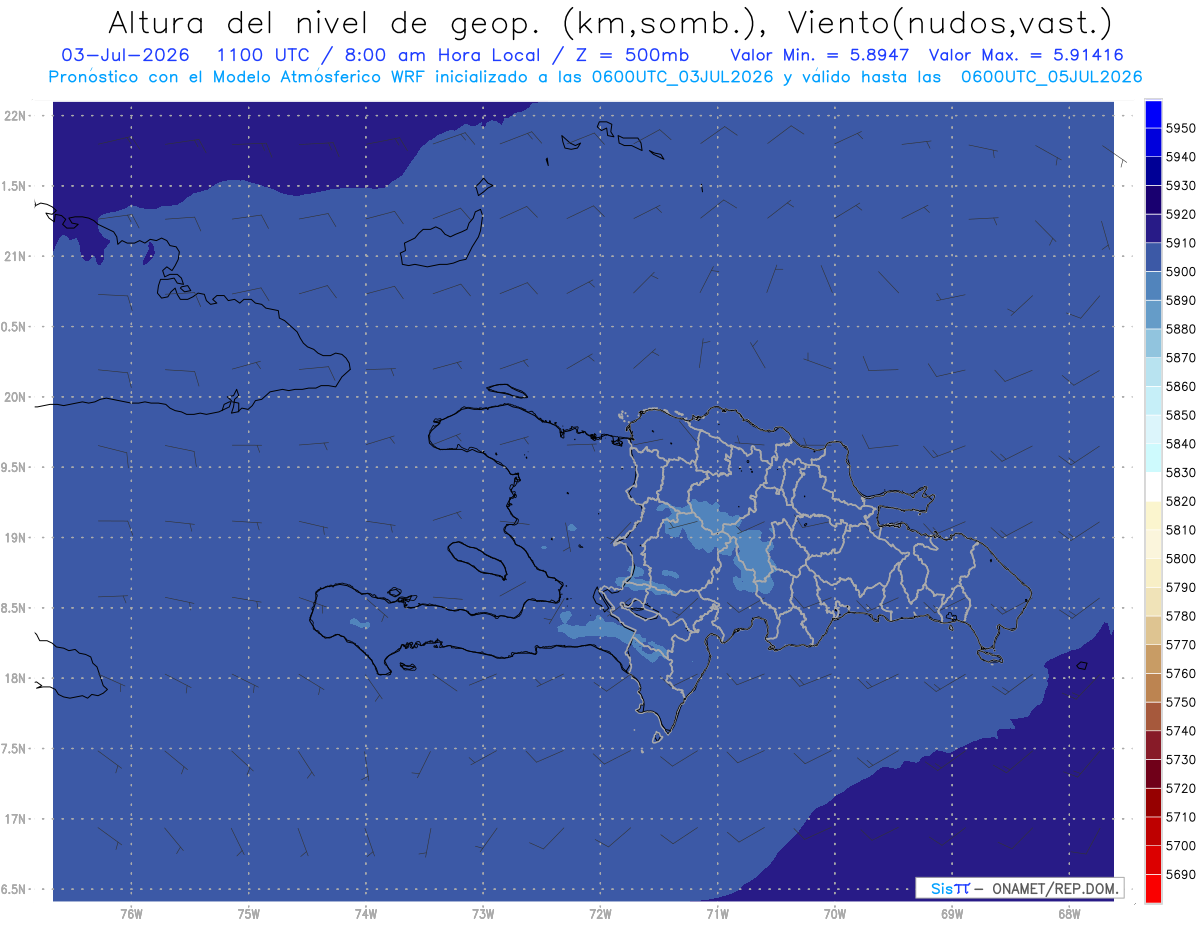Click the '5880' legend value
The width and height of the screenshot is (1200, 927).
pos(1180,329)
